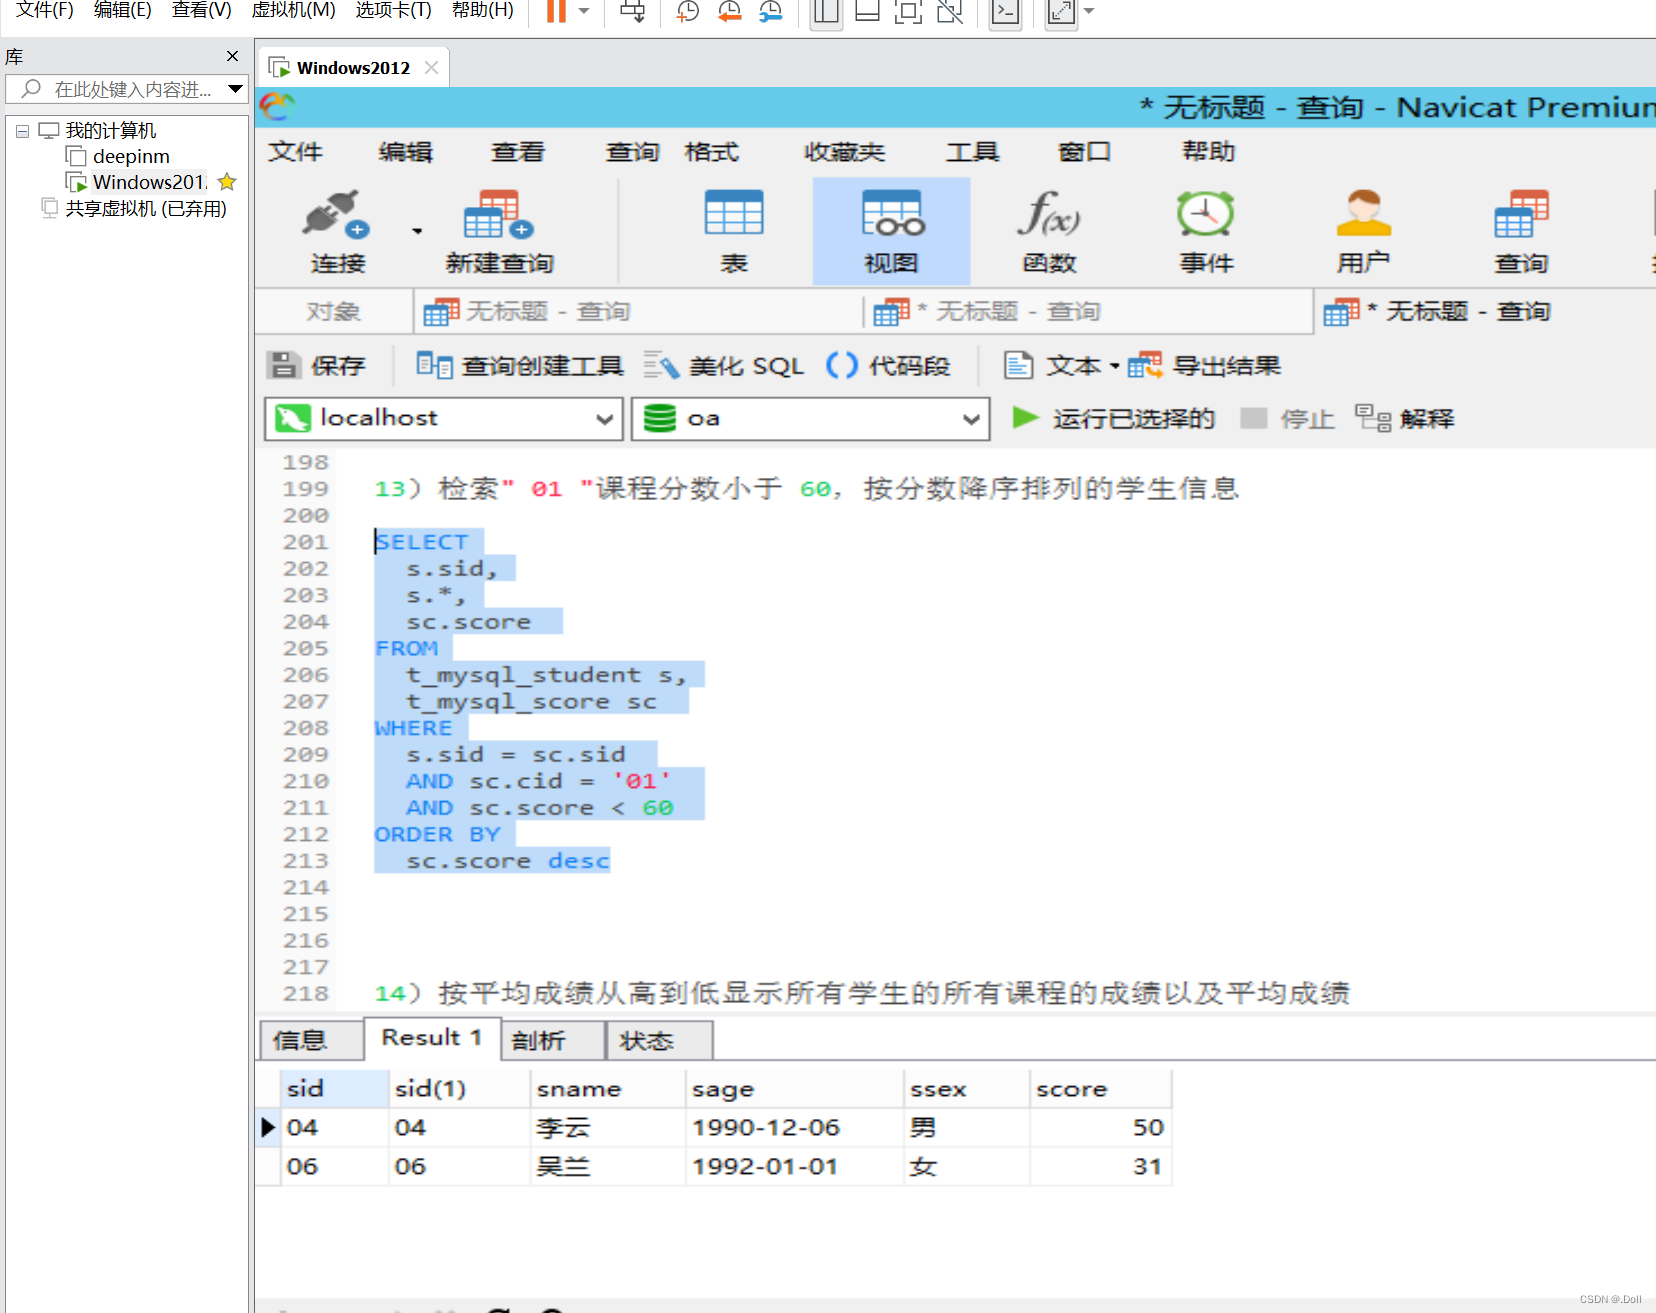Click the Explain (解释) button

(x=1404, y=418)
